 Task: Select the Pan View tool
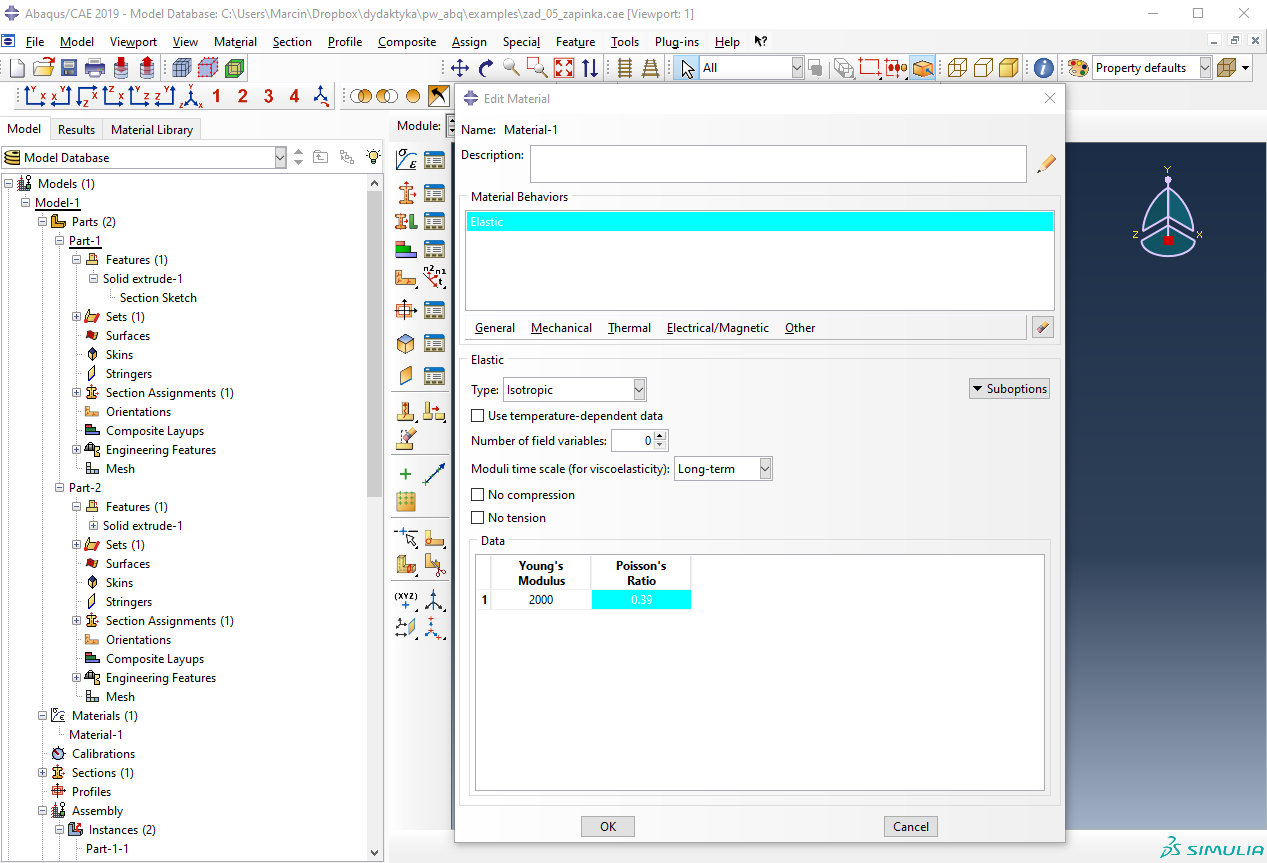[460, 68]
